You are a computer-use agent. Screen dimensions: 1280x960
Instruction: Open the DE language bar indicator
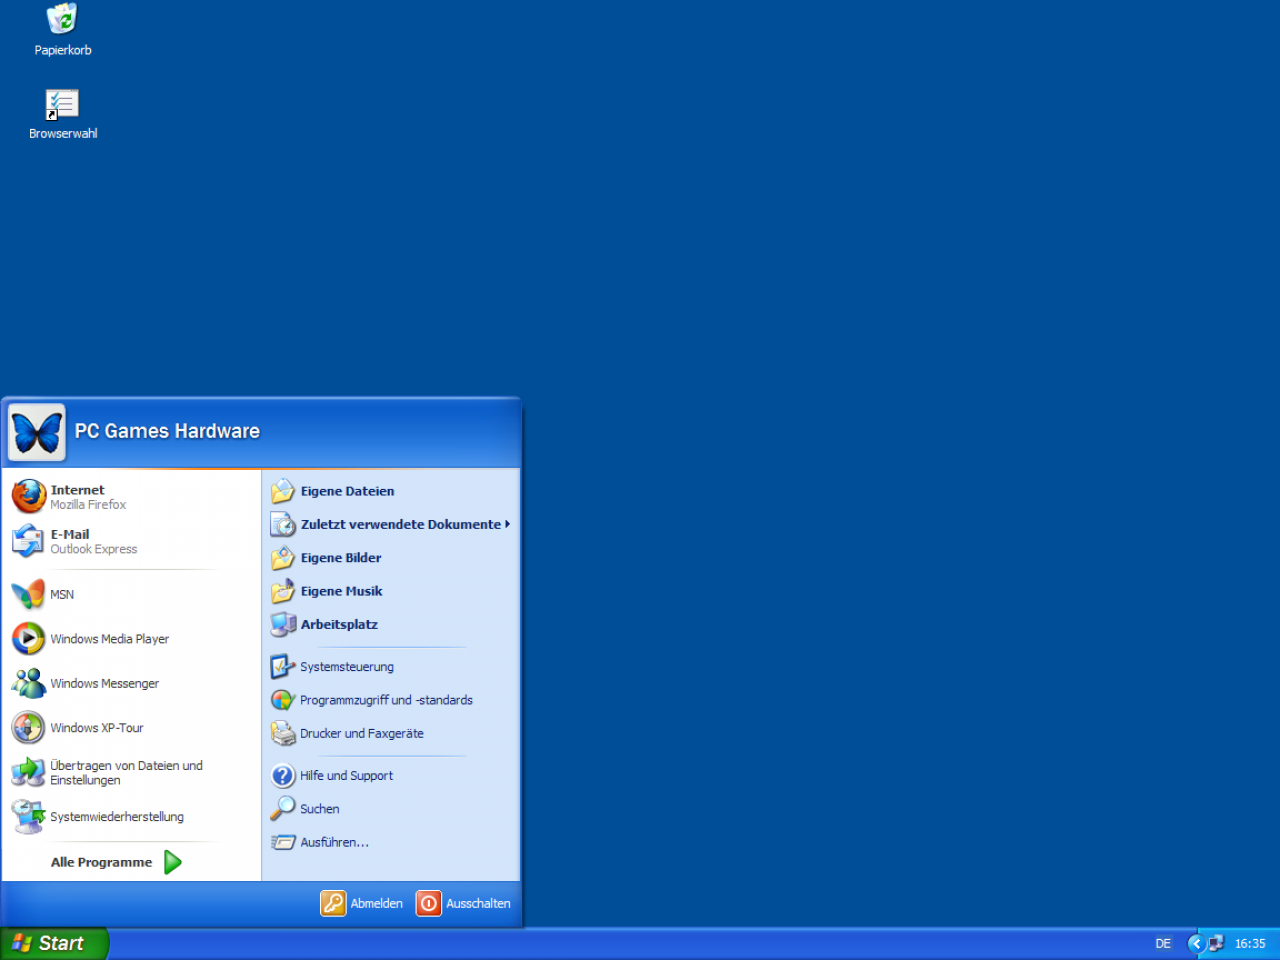click(1163, 943)
